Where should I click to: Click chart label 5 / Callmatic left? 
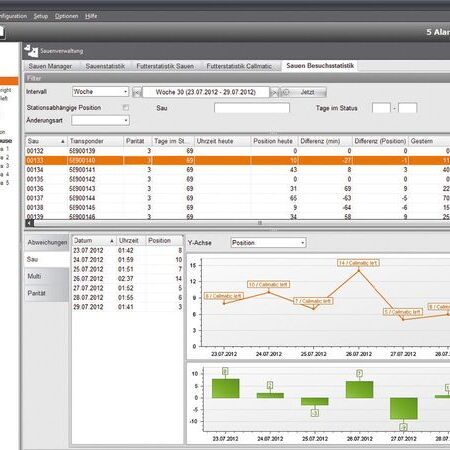403,312
